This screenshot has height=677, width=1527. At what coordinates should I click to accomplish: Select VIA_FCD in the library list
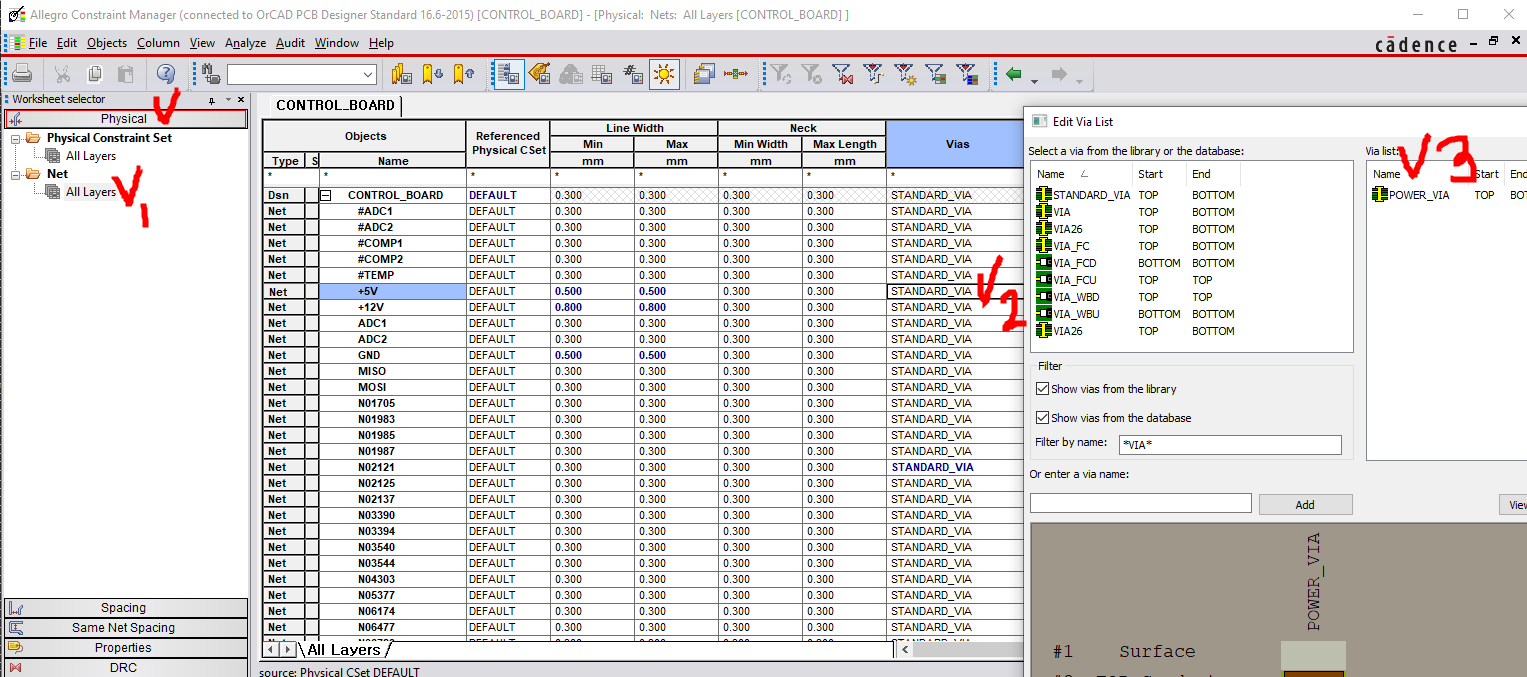tap(1076, 263)
